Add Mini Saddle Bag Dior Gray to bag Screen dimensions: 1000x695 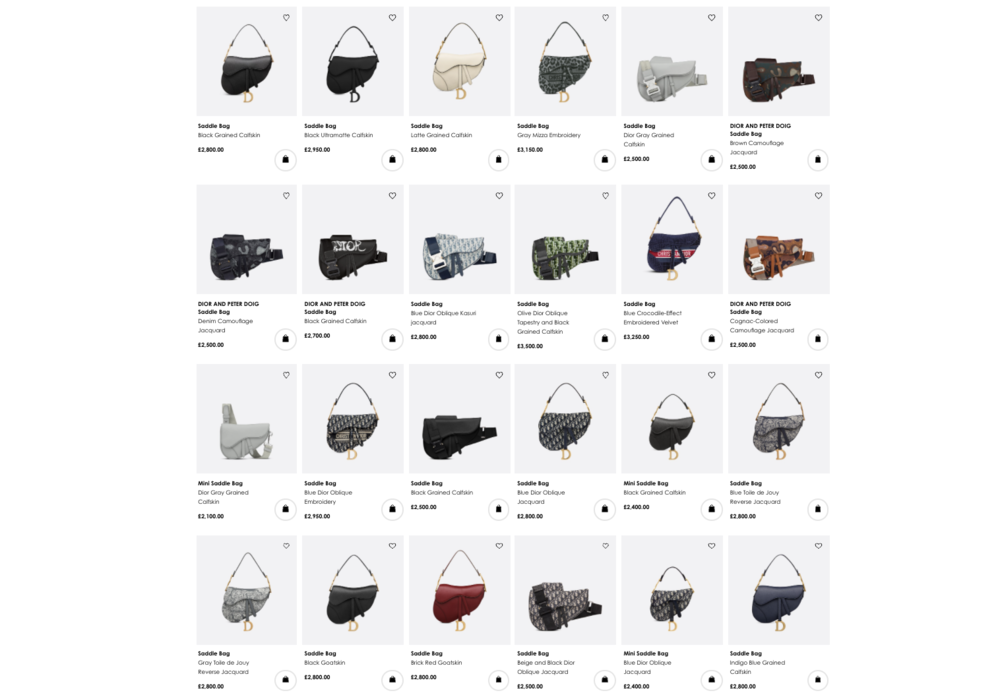(x=286, y=509)
